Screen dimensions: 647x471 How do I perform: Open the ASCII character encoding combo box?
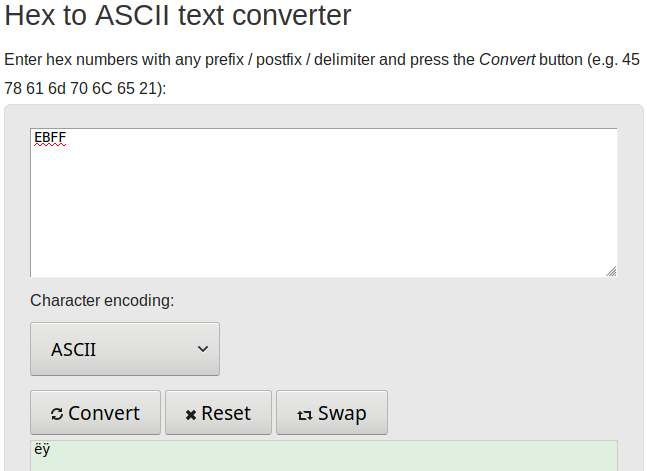[125, 349]
